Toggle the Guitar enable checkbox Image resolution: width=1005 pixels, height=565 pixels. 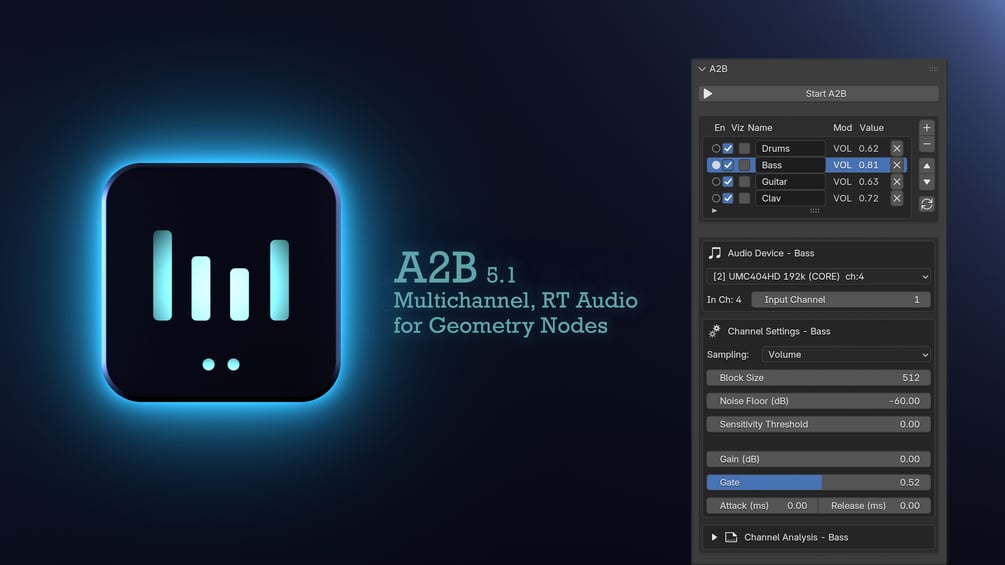tap(728, 181)
